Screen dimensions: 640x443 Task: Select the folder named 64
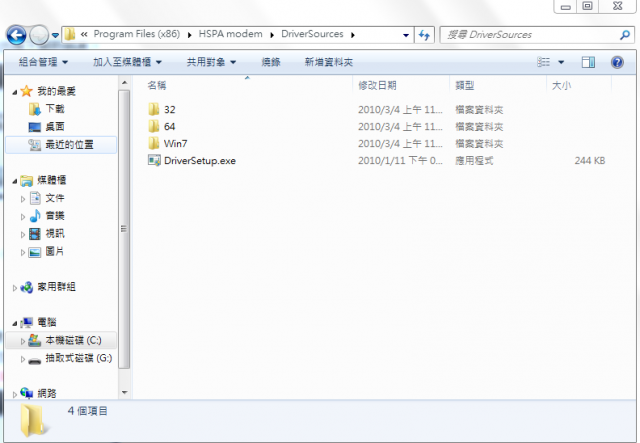[x=169, y=127]
